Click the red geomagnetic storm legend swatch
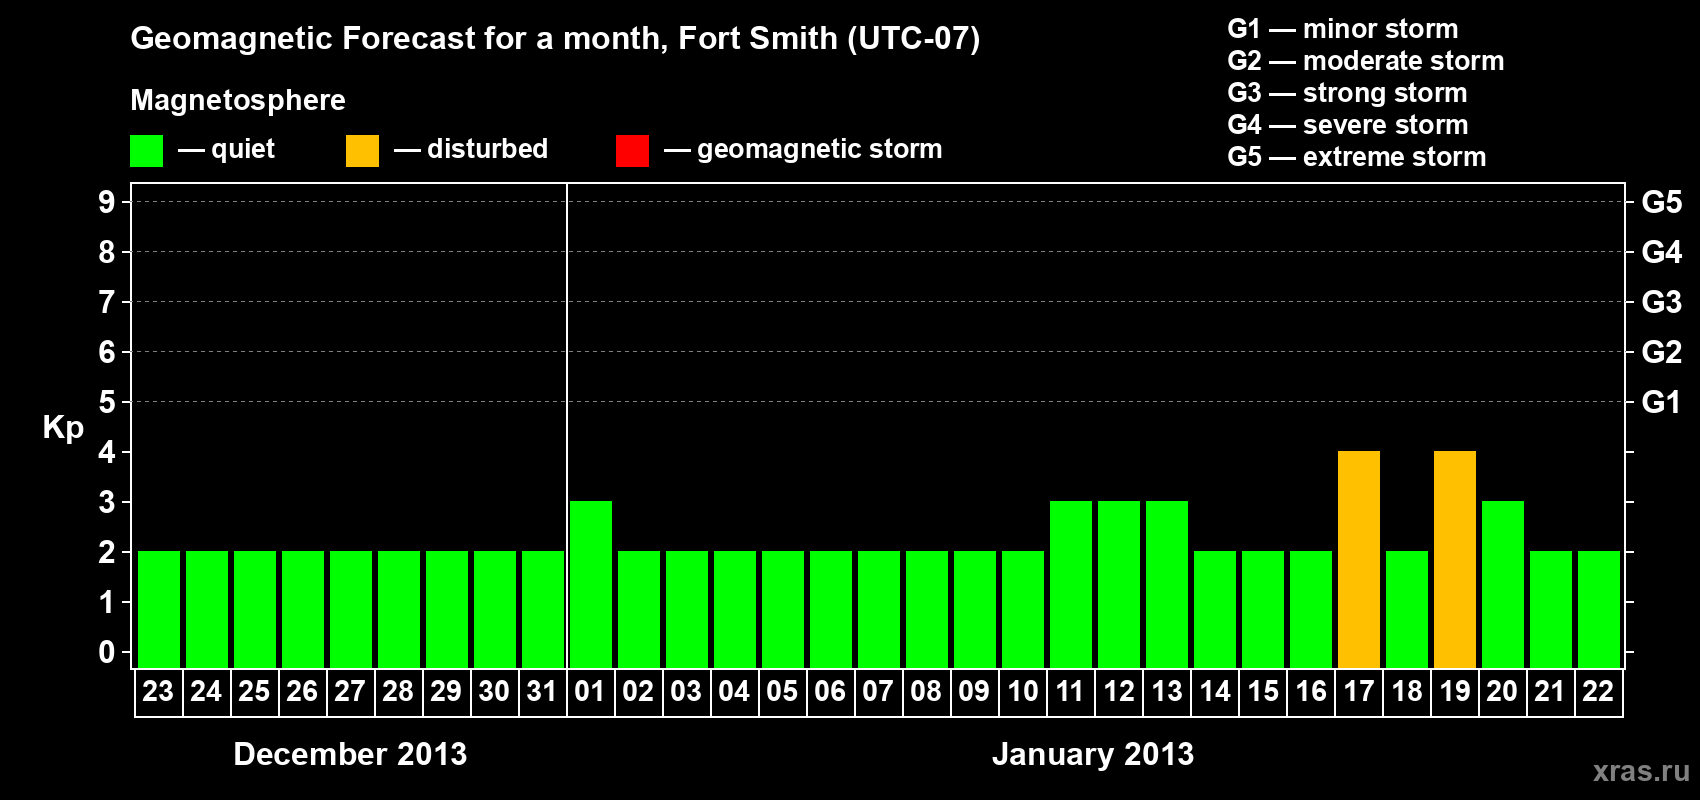Viewport: 1700px width, 800px height. (x=632, y=151)
